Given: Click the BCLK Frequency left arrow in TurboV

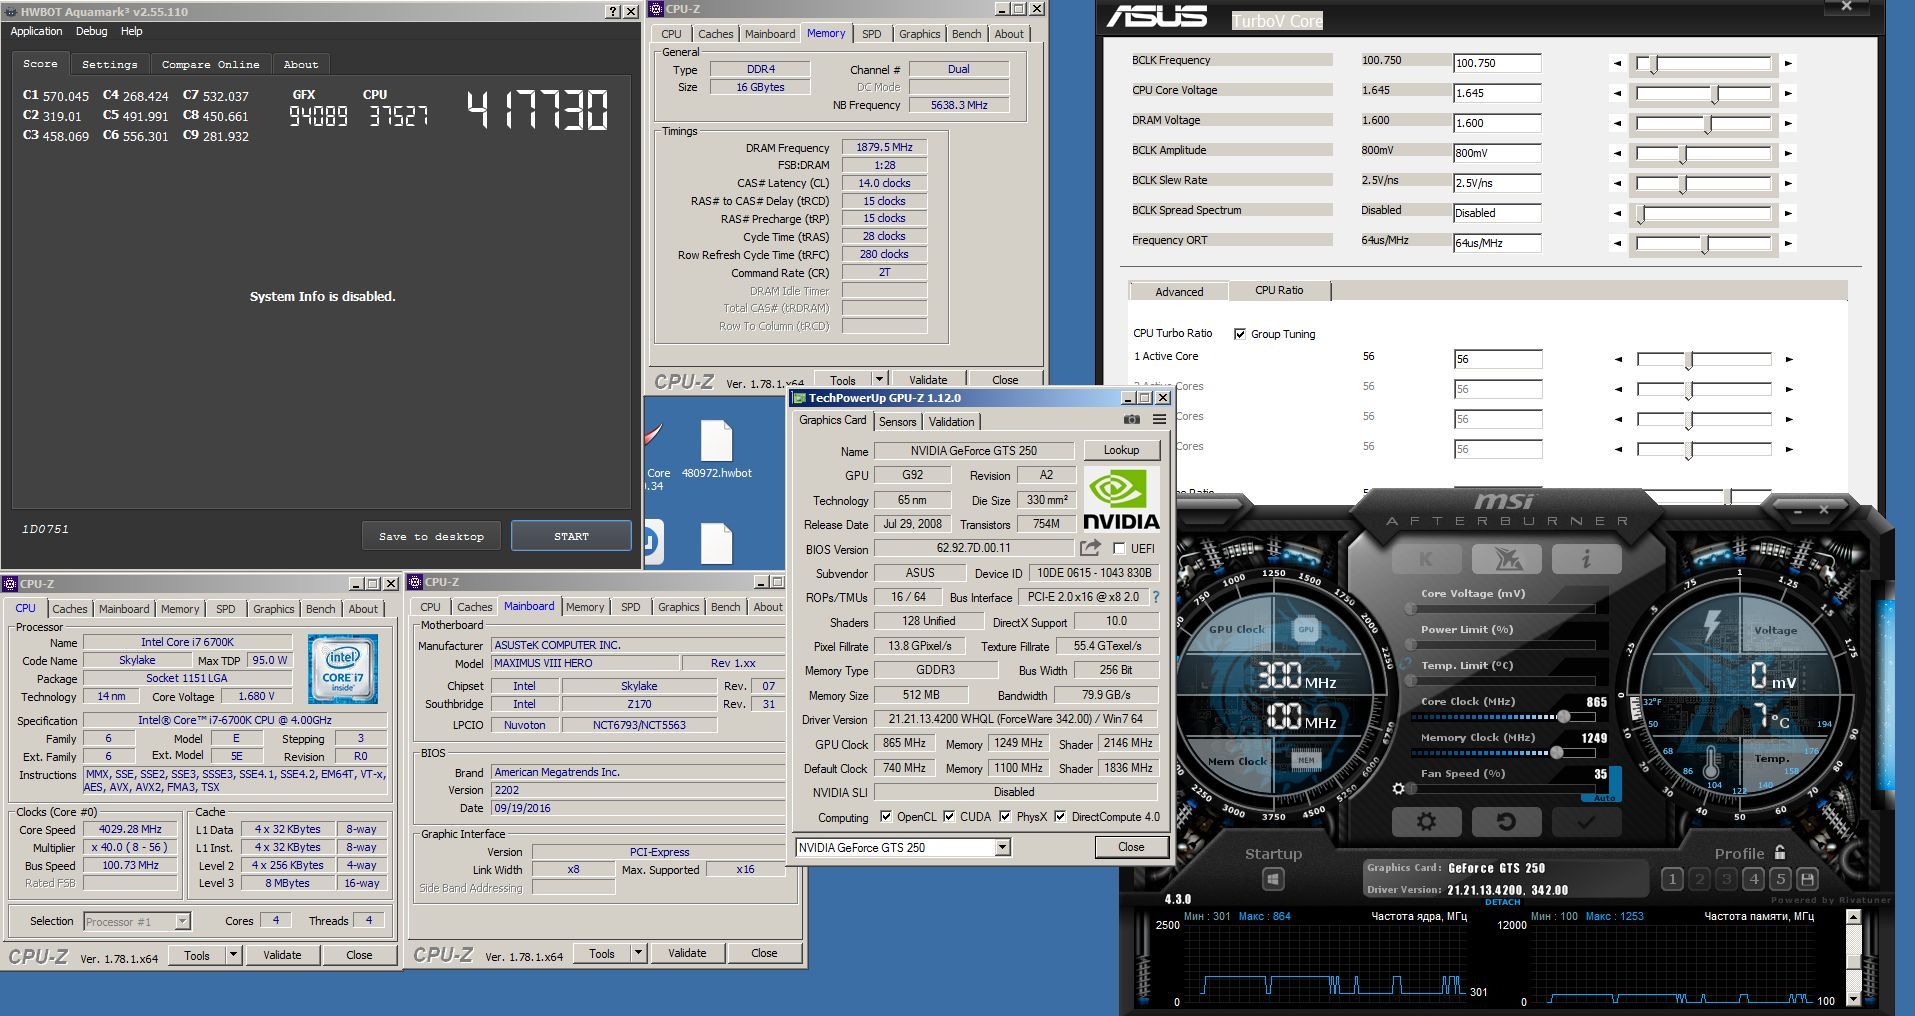Looking at the screenshot, I should pos(1617,63).
